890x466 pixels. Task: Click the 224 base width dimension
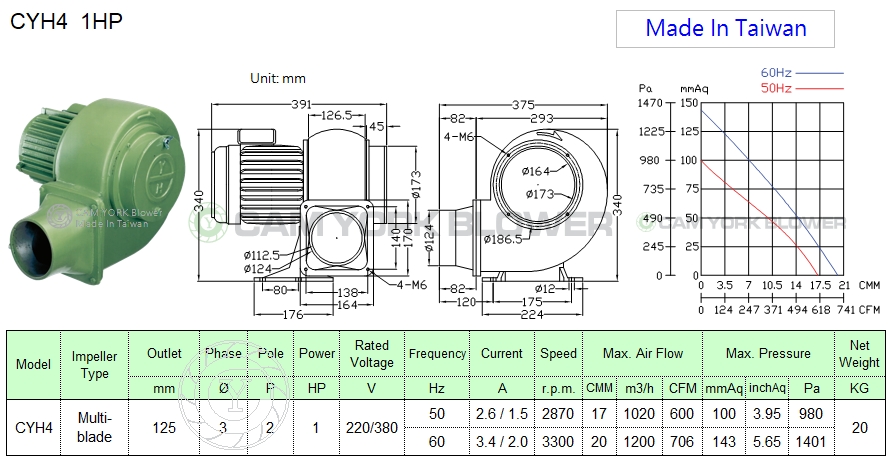(531, 314)
